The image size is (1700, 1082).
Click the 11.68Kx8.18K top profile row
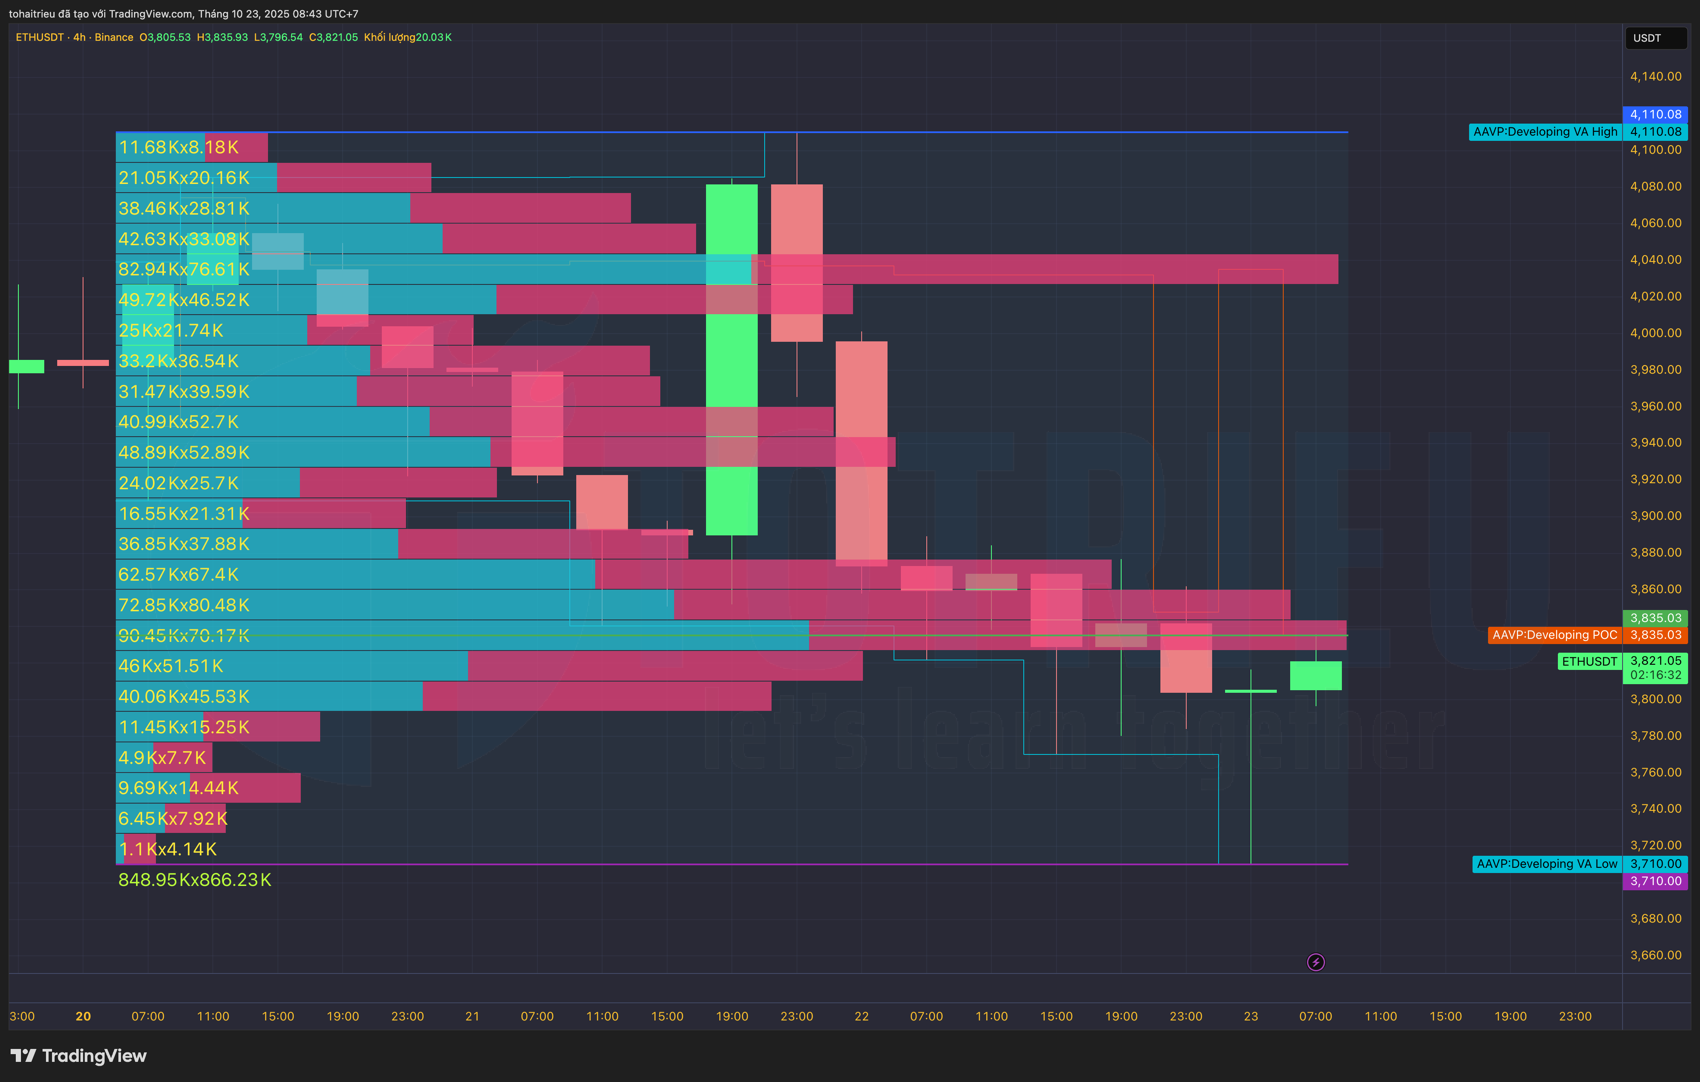(x=178, y=147)
